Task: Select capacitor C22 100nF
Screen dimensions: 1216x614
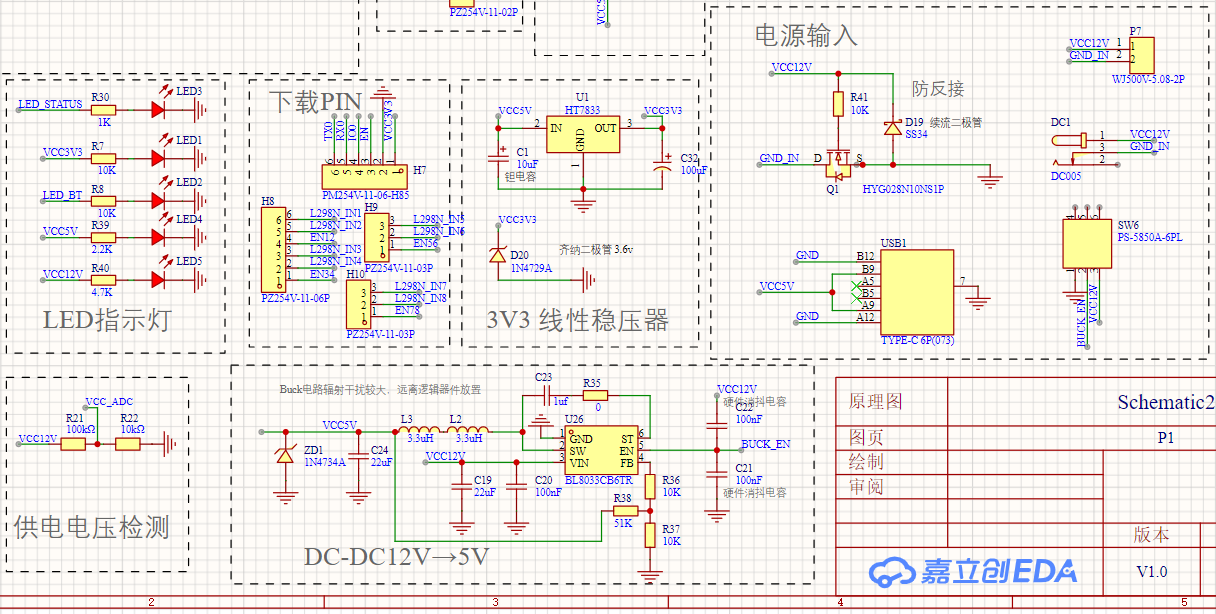Action: tap(715, 425)
